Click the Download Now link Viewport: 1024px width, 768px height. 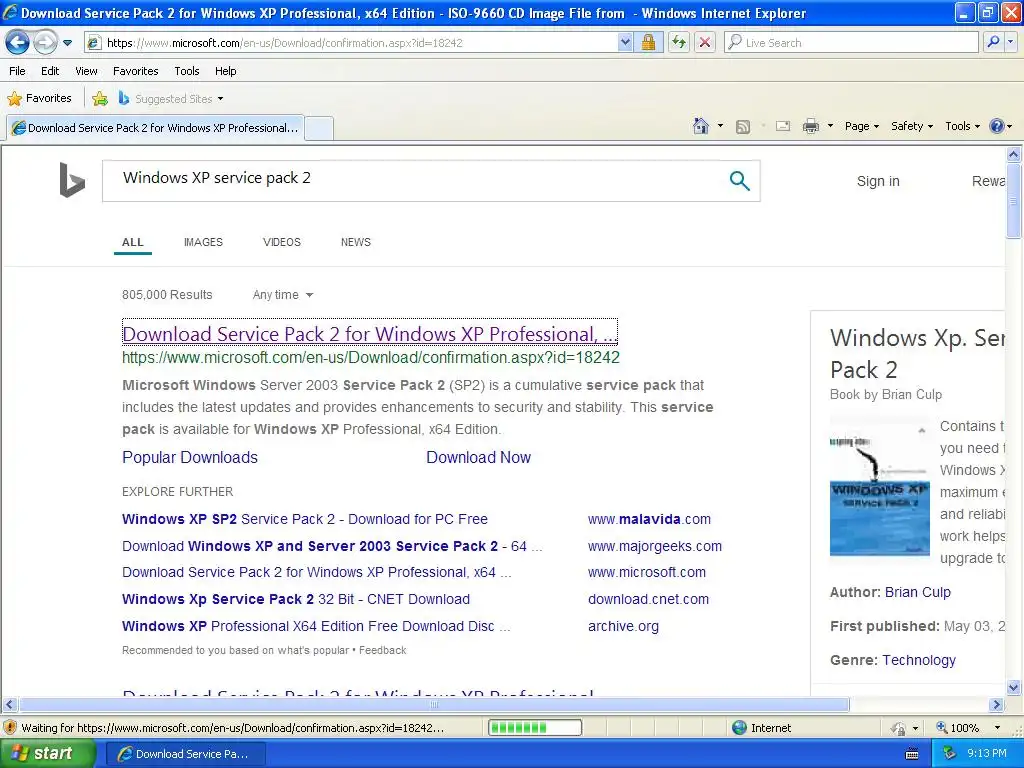tap(479, 457)
